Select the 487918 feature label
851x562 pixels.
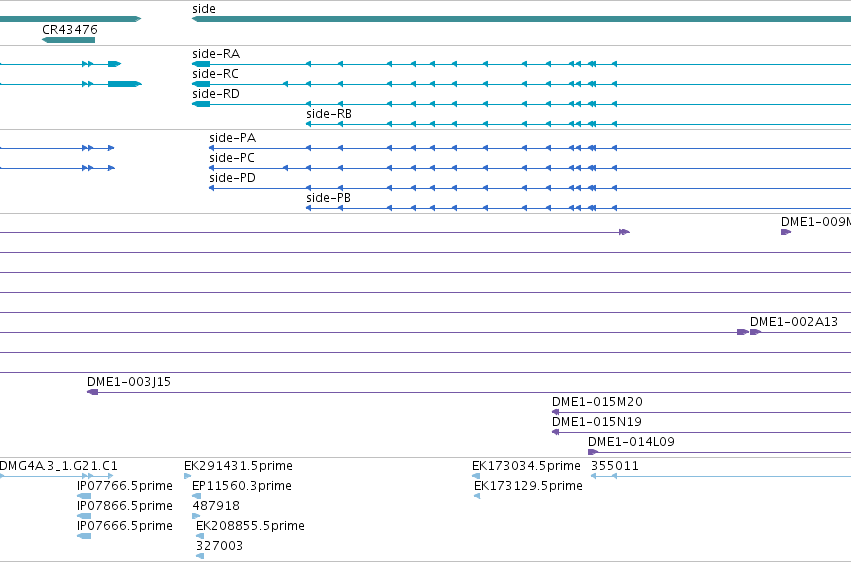(216, 506)
